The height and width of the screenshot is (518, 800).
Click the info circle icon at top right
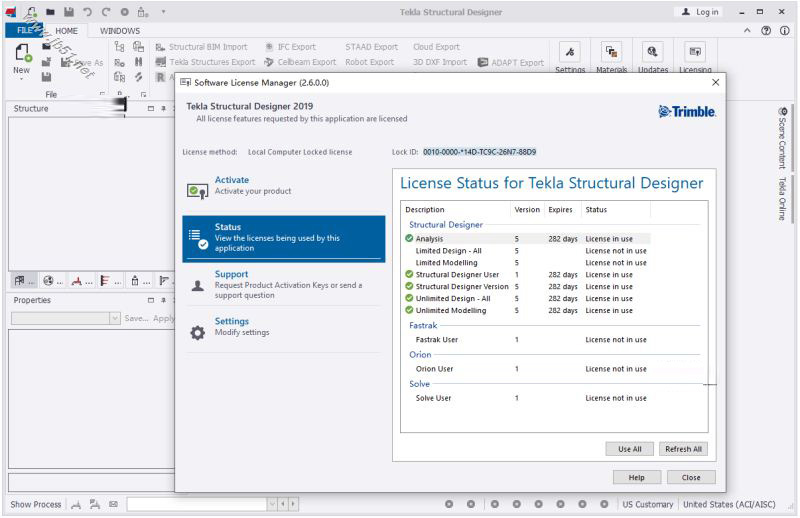(784, 31)
